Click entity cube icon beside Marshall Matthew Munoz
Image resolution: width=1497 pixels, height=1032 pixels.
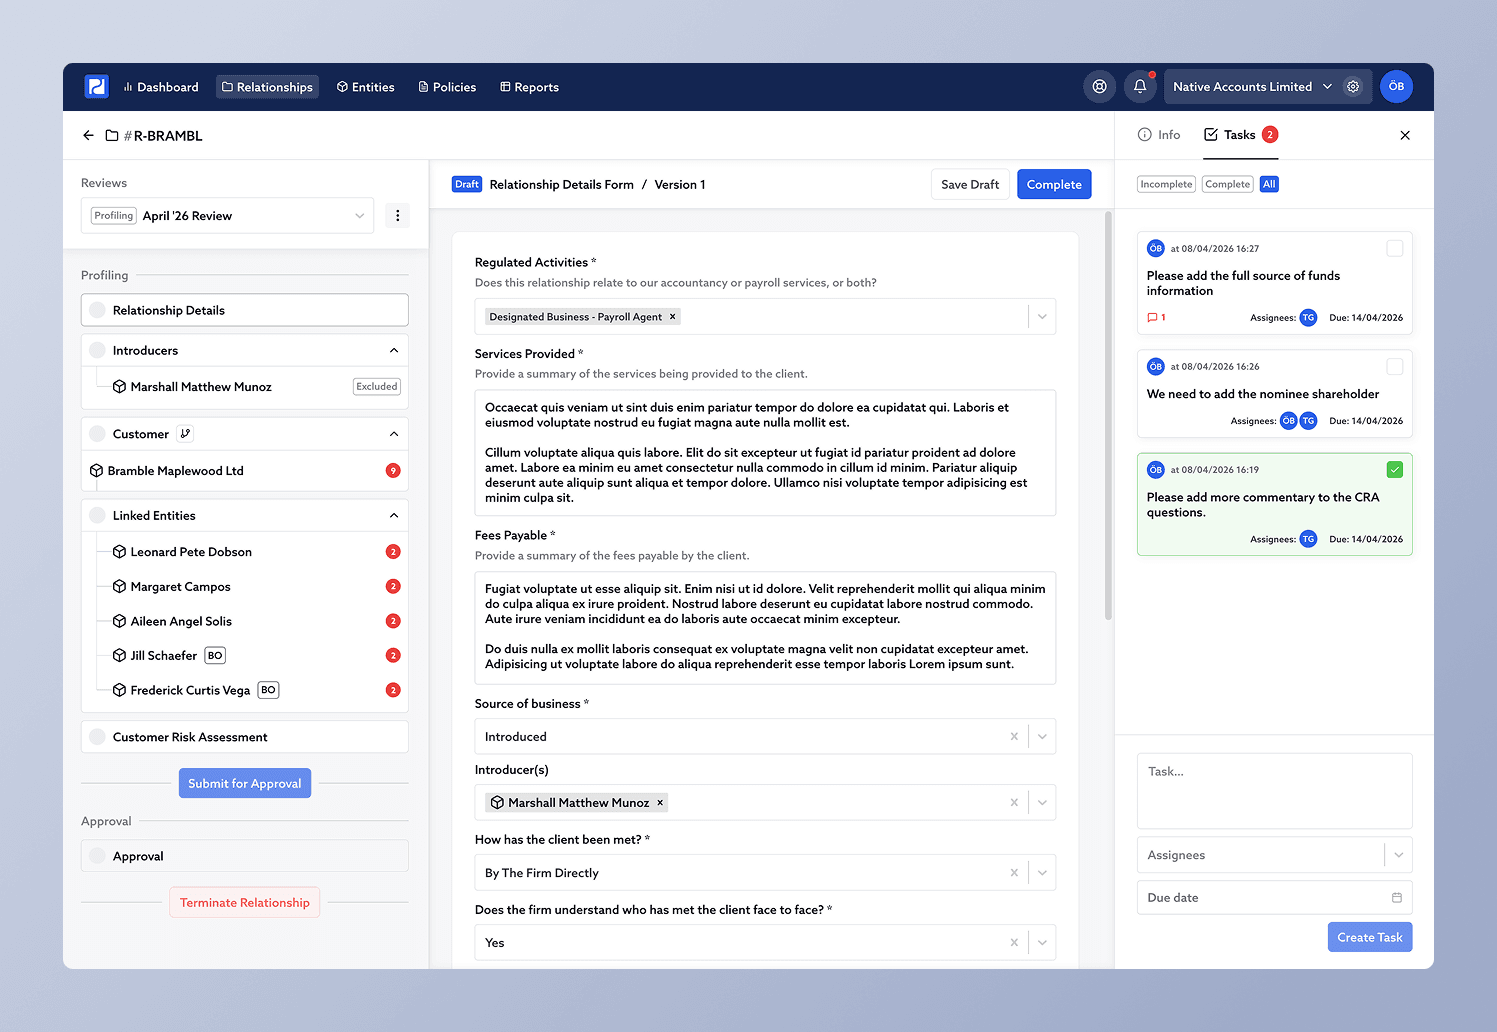119,387
